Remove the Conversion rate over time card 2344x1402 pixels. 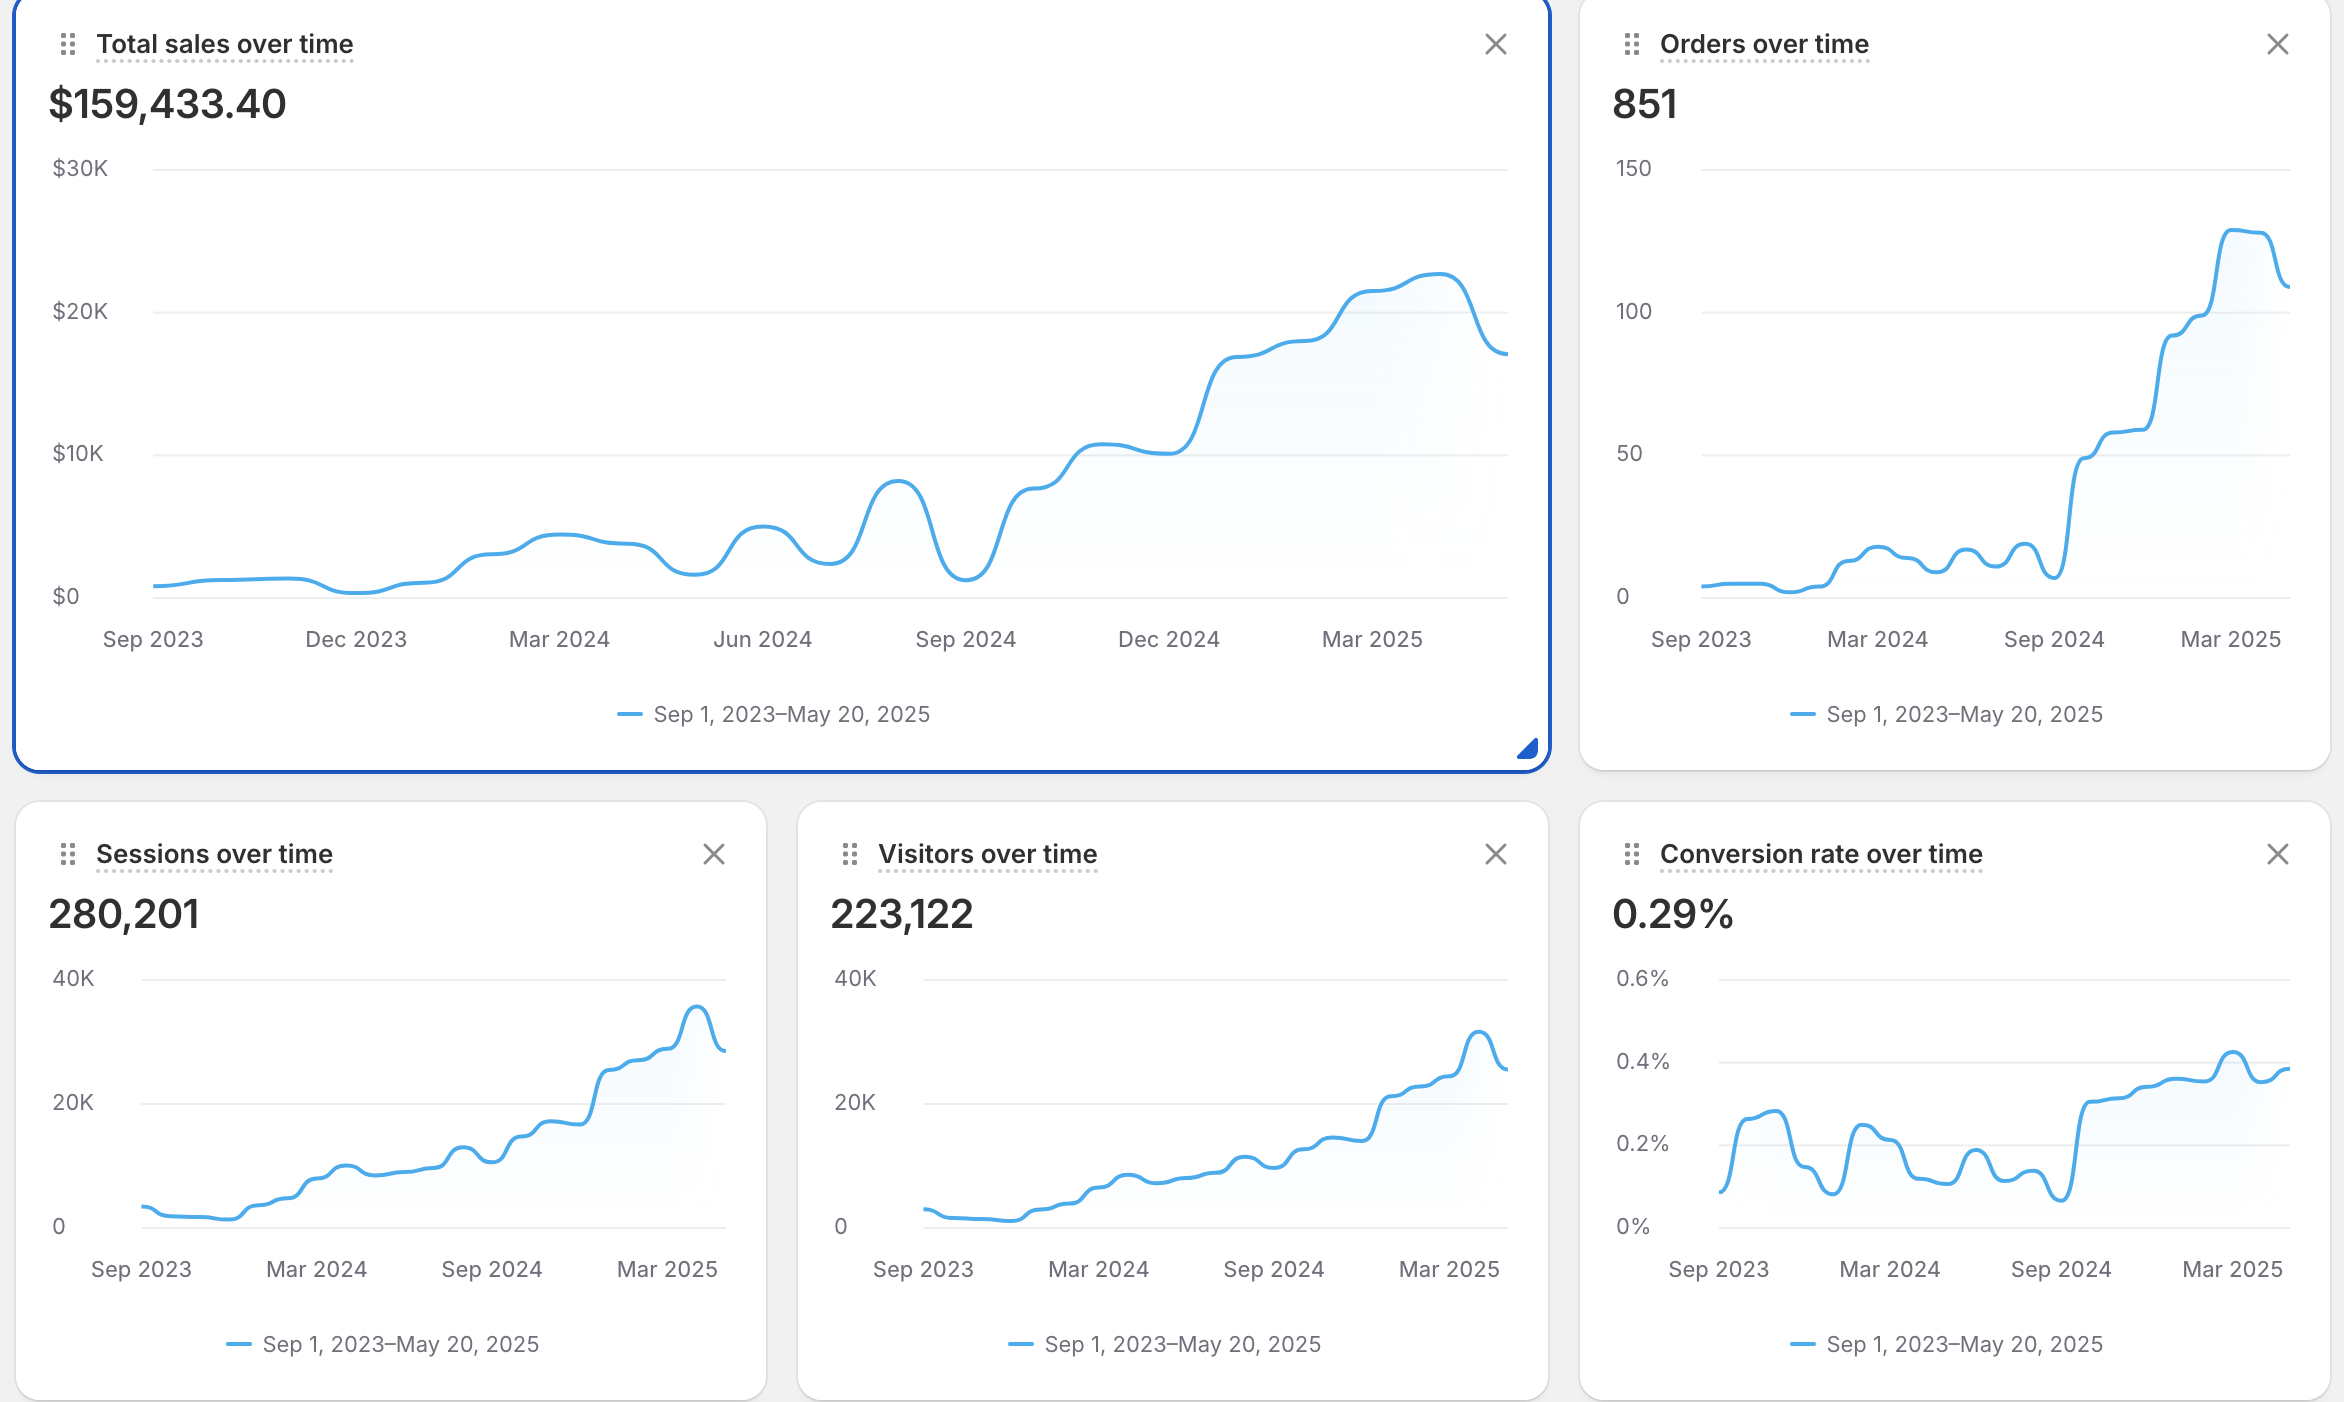[x=2277, y=854]
